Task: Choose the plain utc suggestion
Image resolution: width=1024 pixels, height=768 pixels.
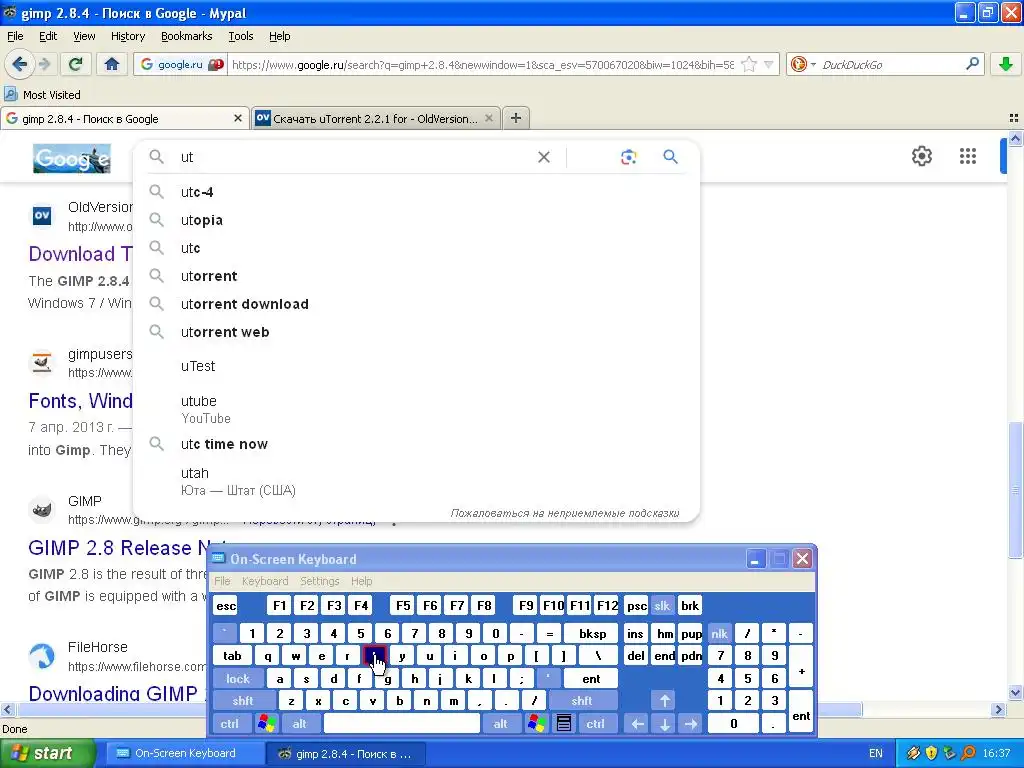Action: [416, 248]
